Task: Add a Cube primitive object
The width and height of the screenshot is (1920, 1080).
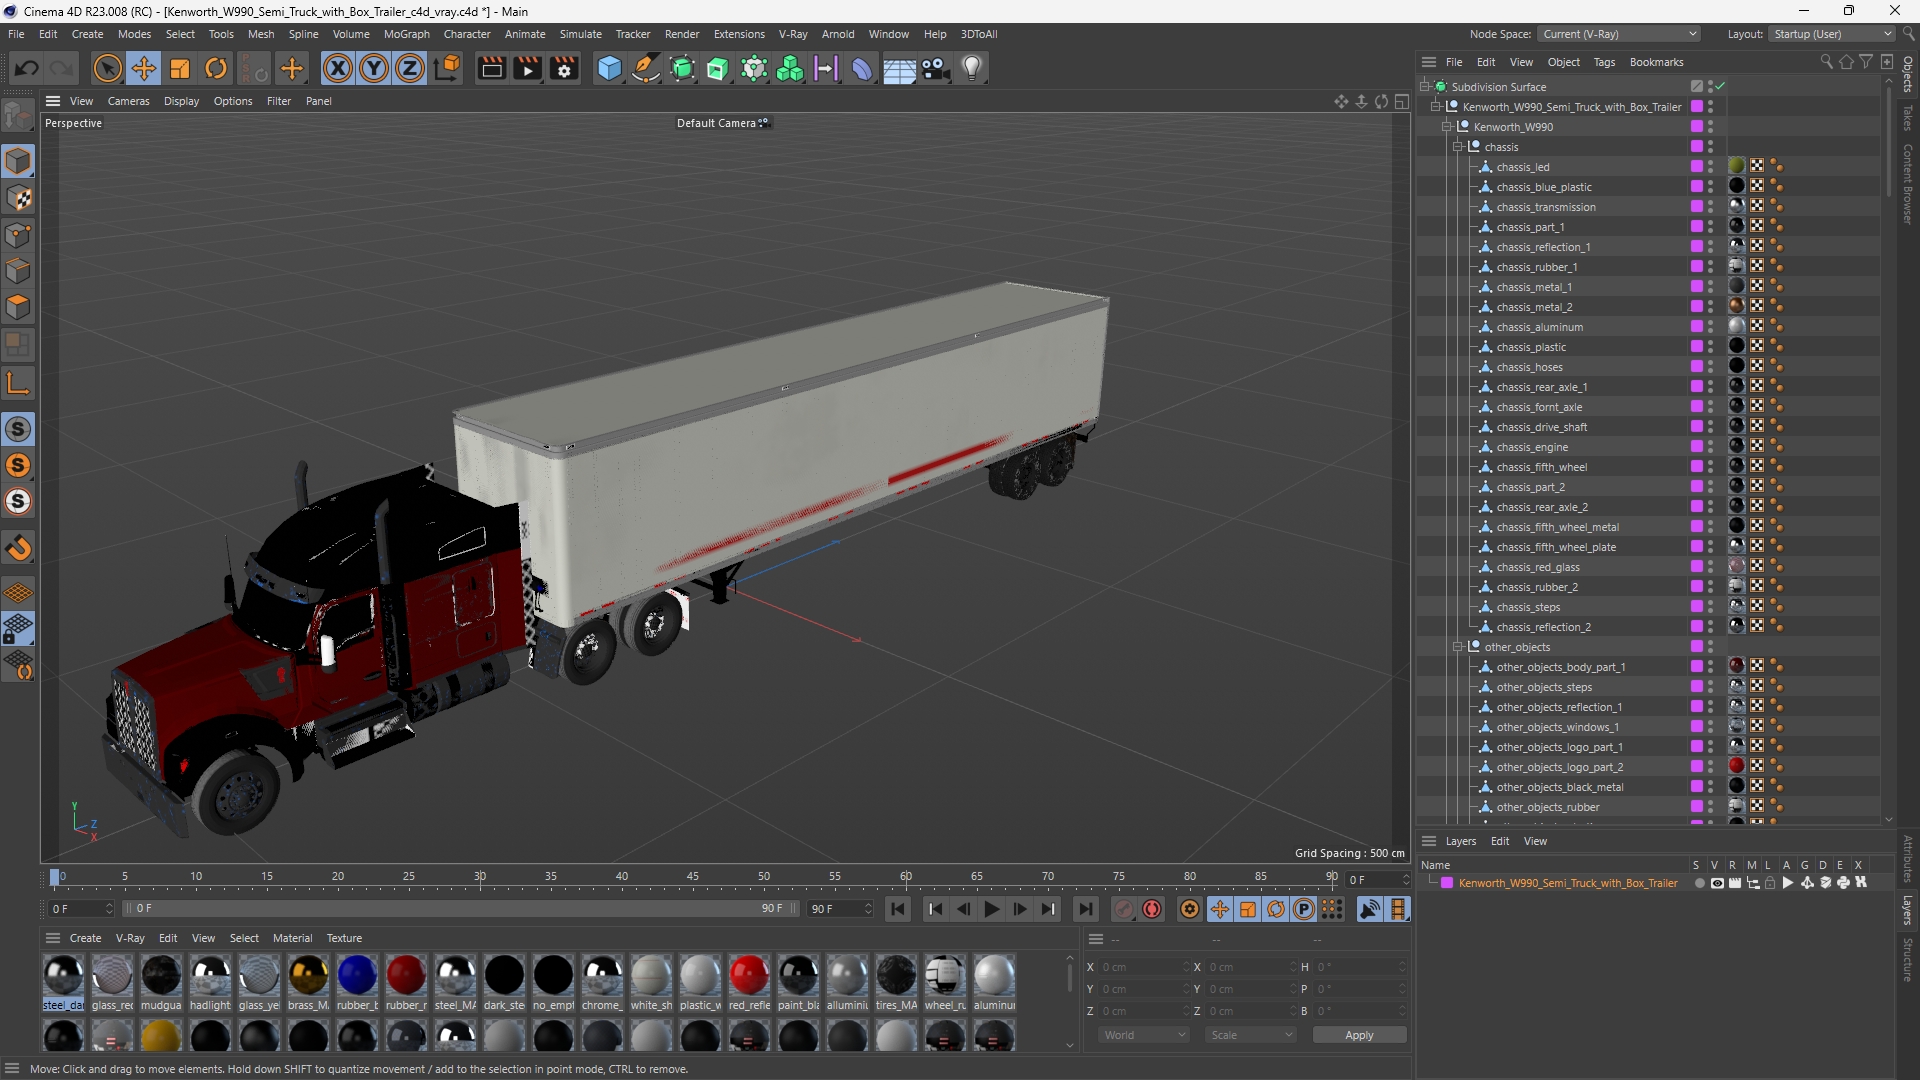Action: [609, 68]
